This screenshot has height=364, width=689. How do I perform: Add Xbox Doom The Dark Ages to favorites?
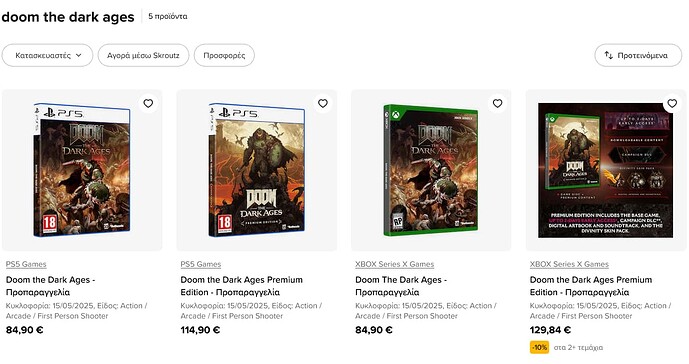coord(497,103)
